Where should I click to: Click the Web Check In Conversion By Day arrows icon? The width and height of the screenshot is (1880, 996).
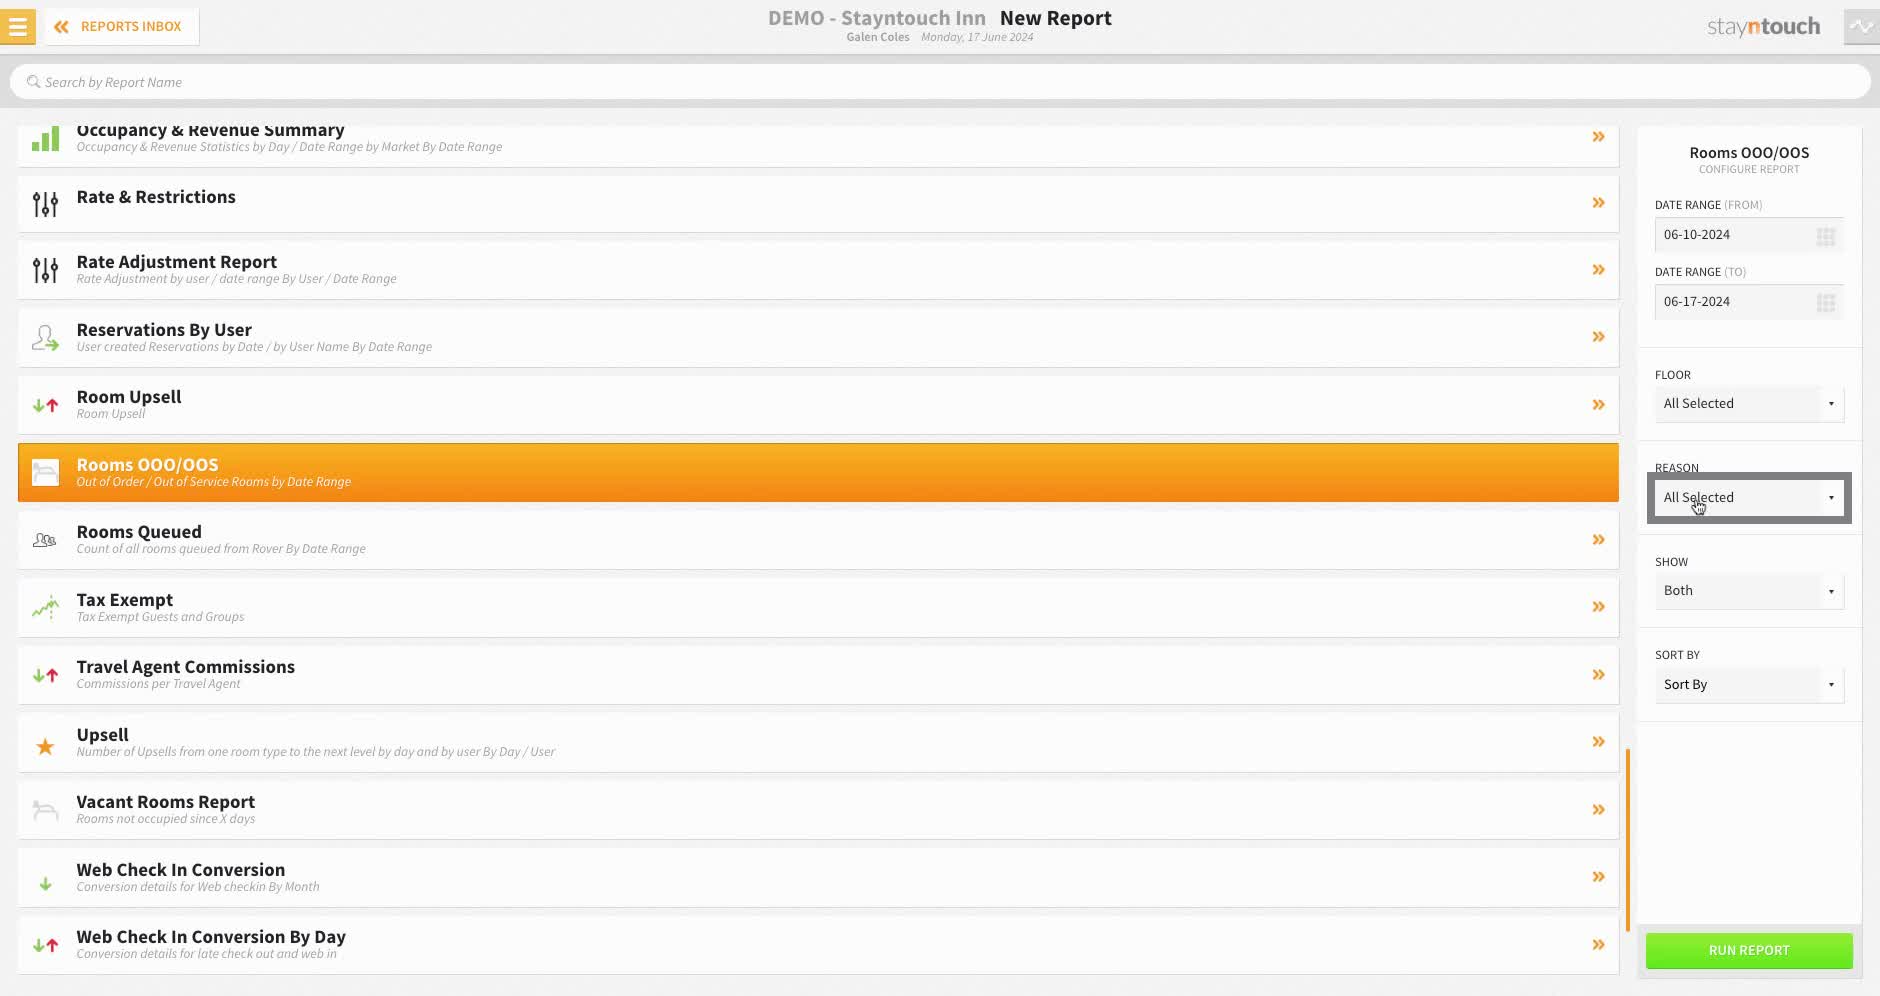[x=45, y=945]
